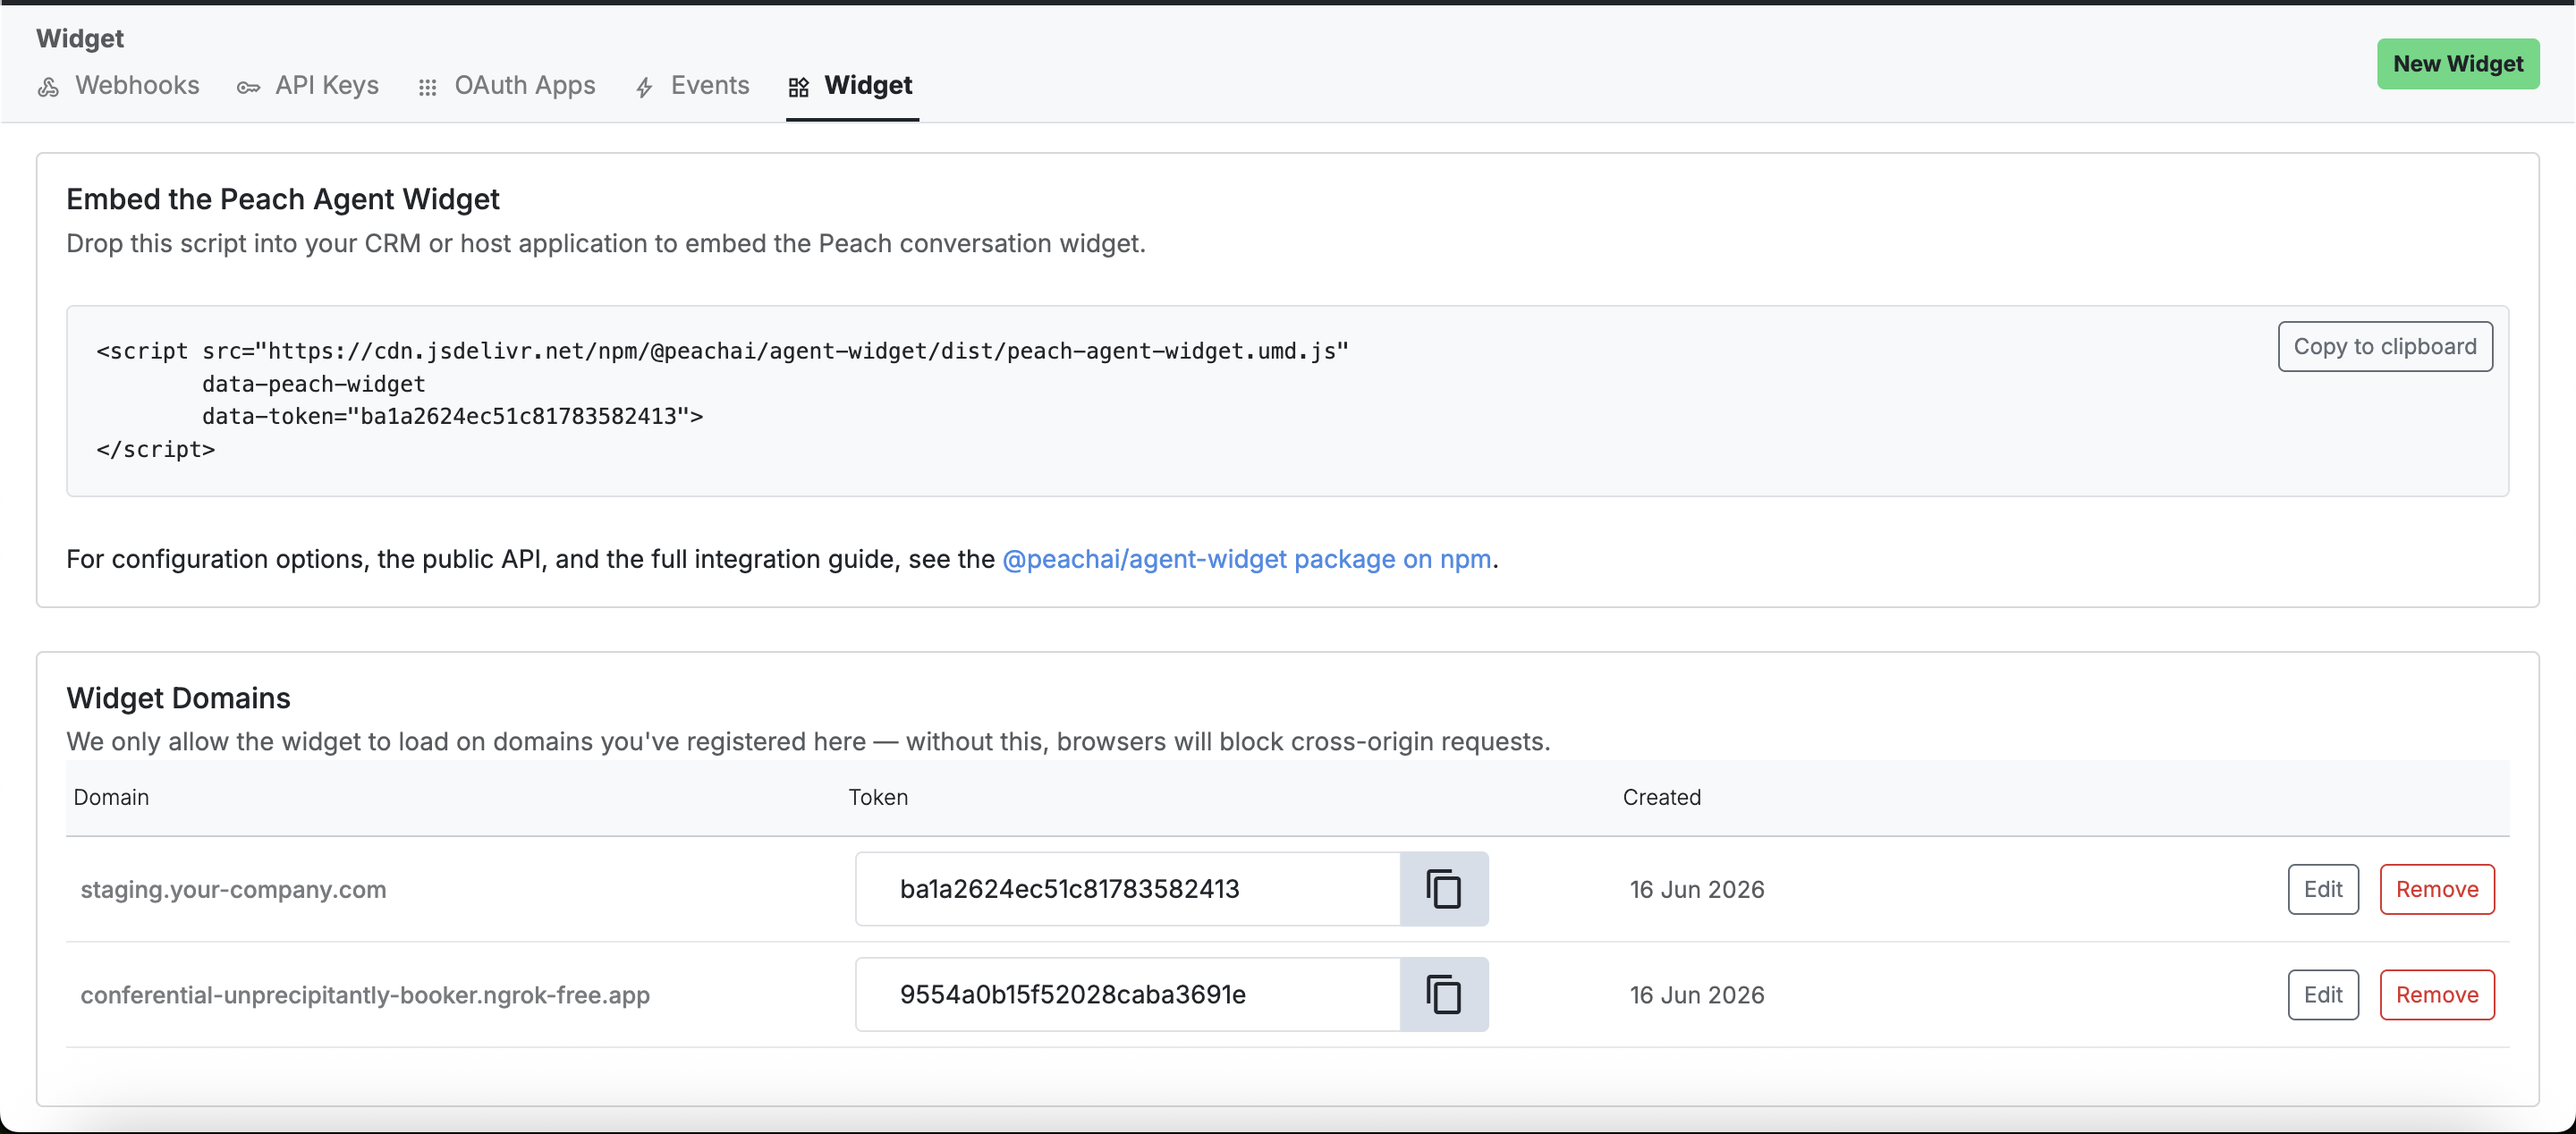
Task: Edit the ngrok-free.app domain entry
Action: [2323, 995]
